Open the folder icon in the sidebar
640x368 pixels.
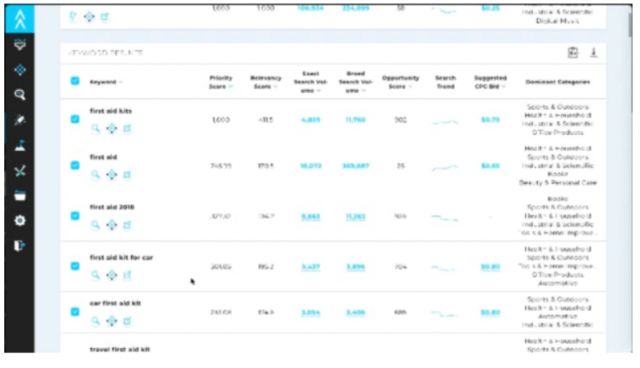coord(20,196)
